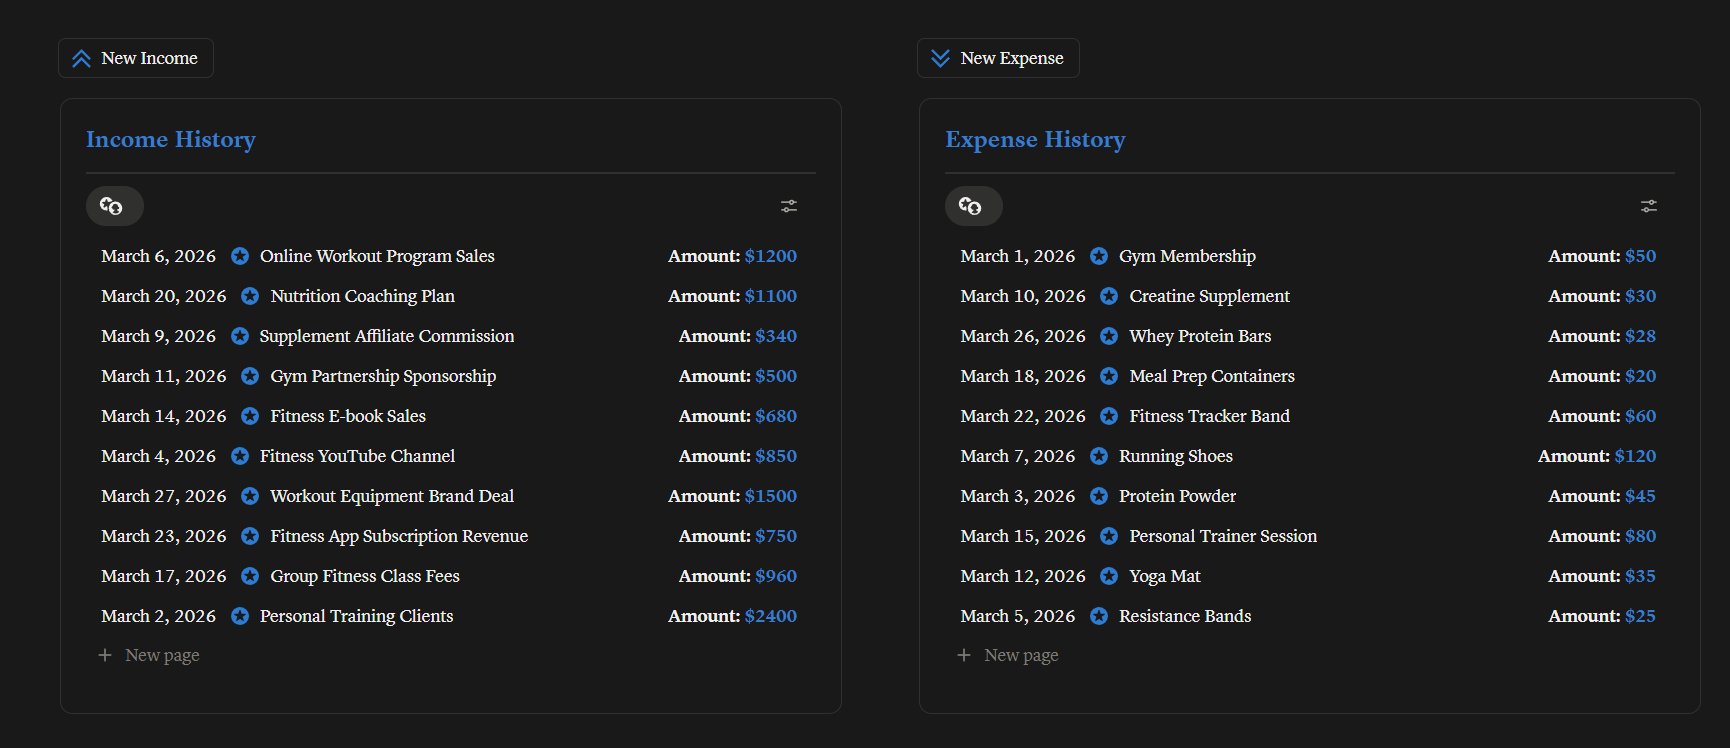Click star icon for Resistance Bands
Viewport: 1730px width, 748px height.
[x=1099, y=616]
